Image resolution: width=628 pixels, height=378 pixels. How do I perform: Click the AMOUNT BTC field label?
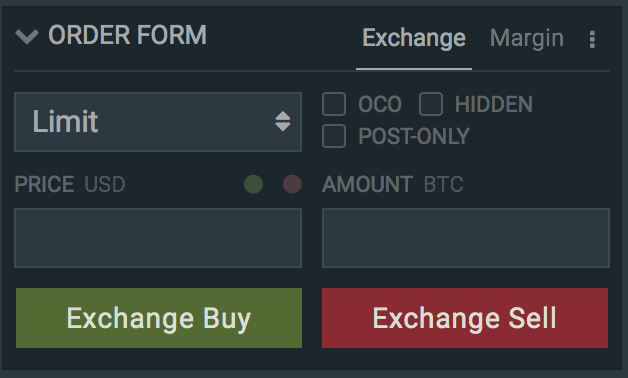coord(392,185)
